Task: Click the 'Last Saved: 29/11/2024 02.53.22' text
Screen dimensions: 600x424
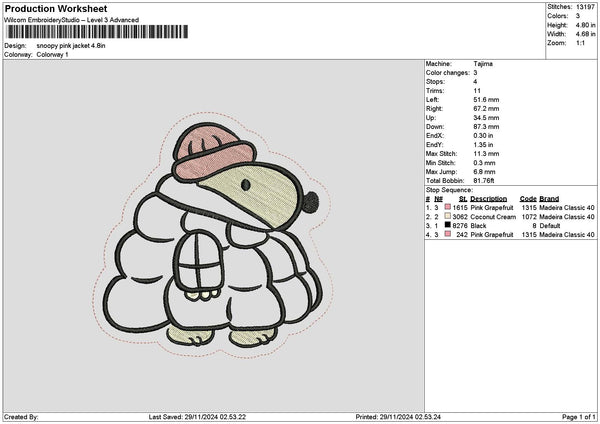Action: point(197,417)
